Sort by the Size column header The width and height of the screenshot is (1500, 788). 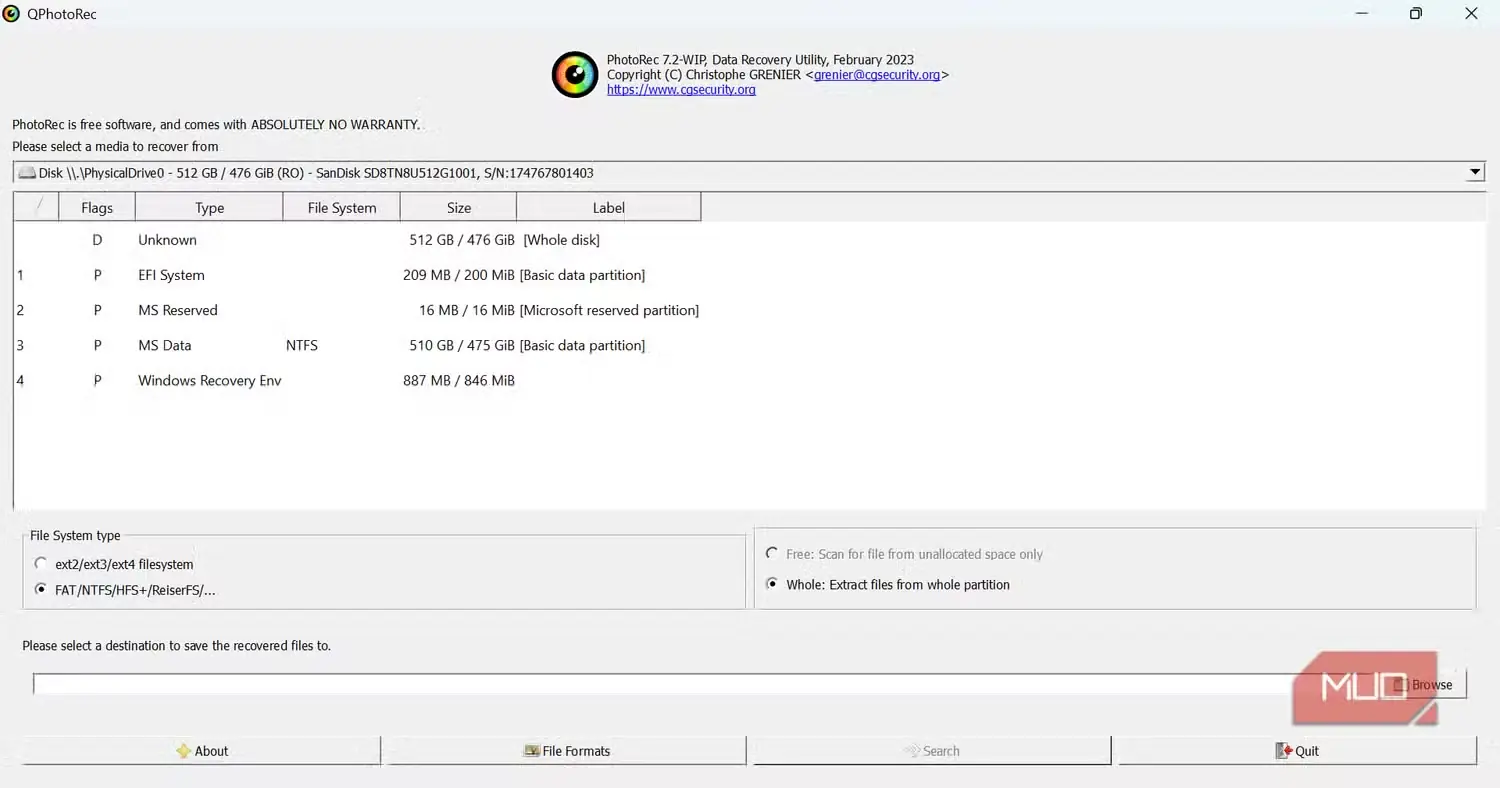pyautogui.click(x=459, y=208)
